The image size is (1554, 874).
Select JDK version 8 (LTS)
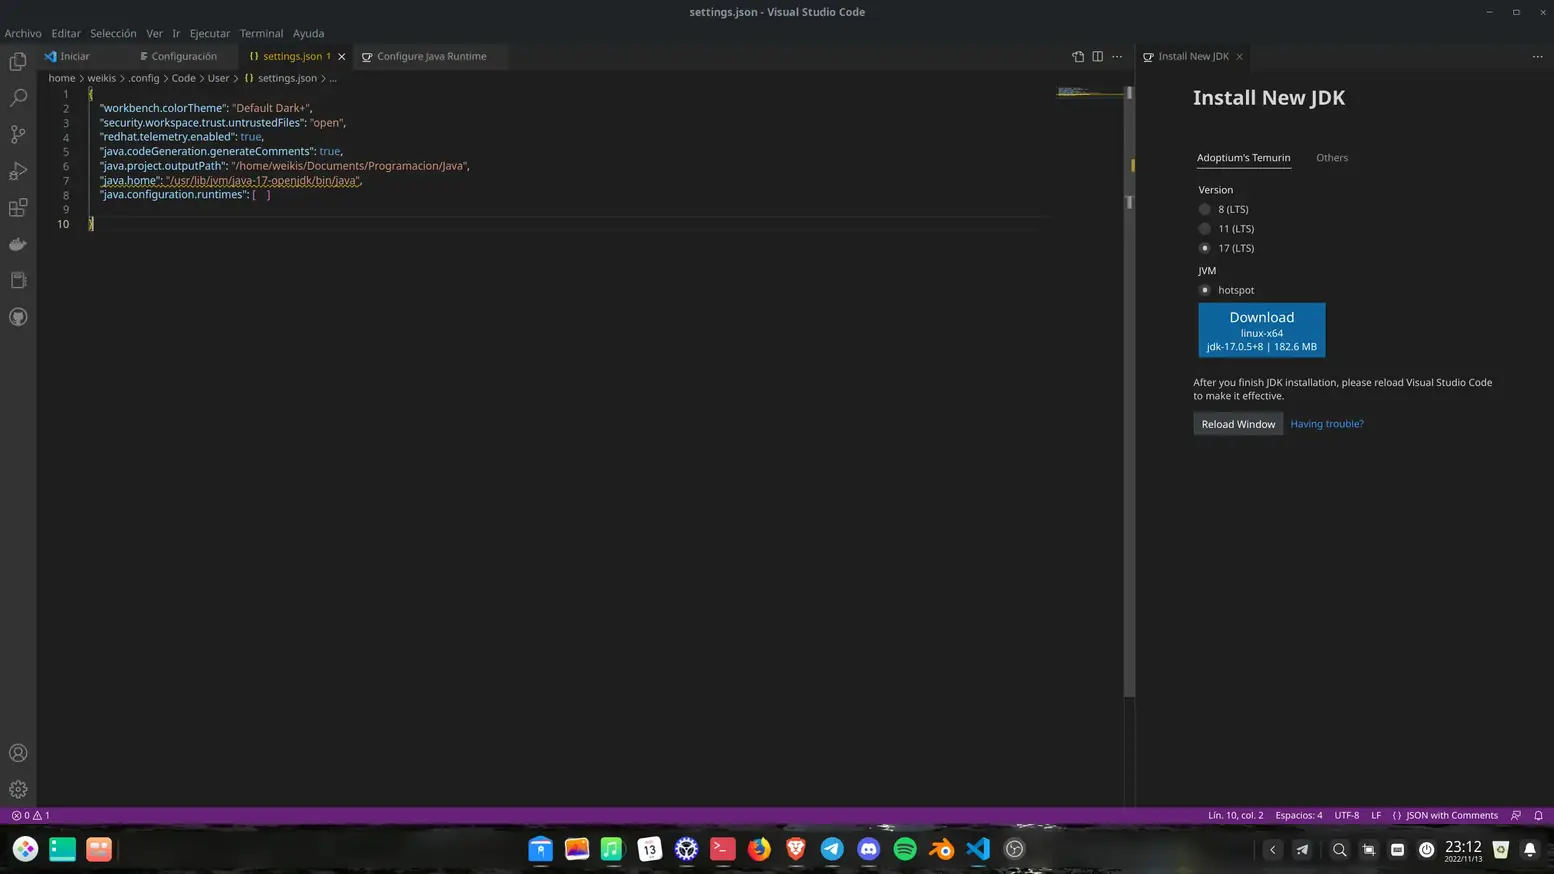pyautogui.click(x=1204, y=209)
